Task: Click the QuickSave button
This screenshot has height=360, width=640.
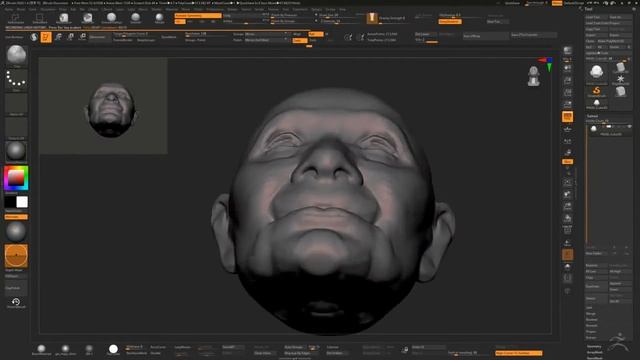Action: (512, 3)
